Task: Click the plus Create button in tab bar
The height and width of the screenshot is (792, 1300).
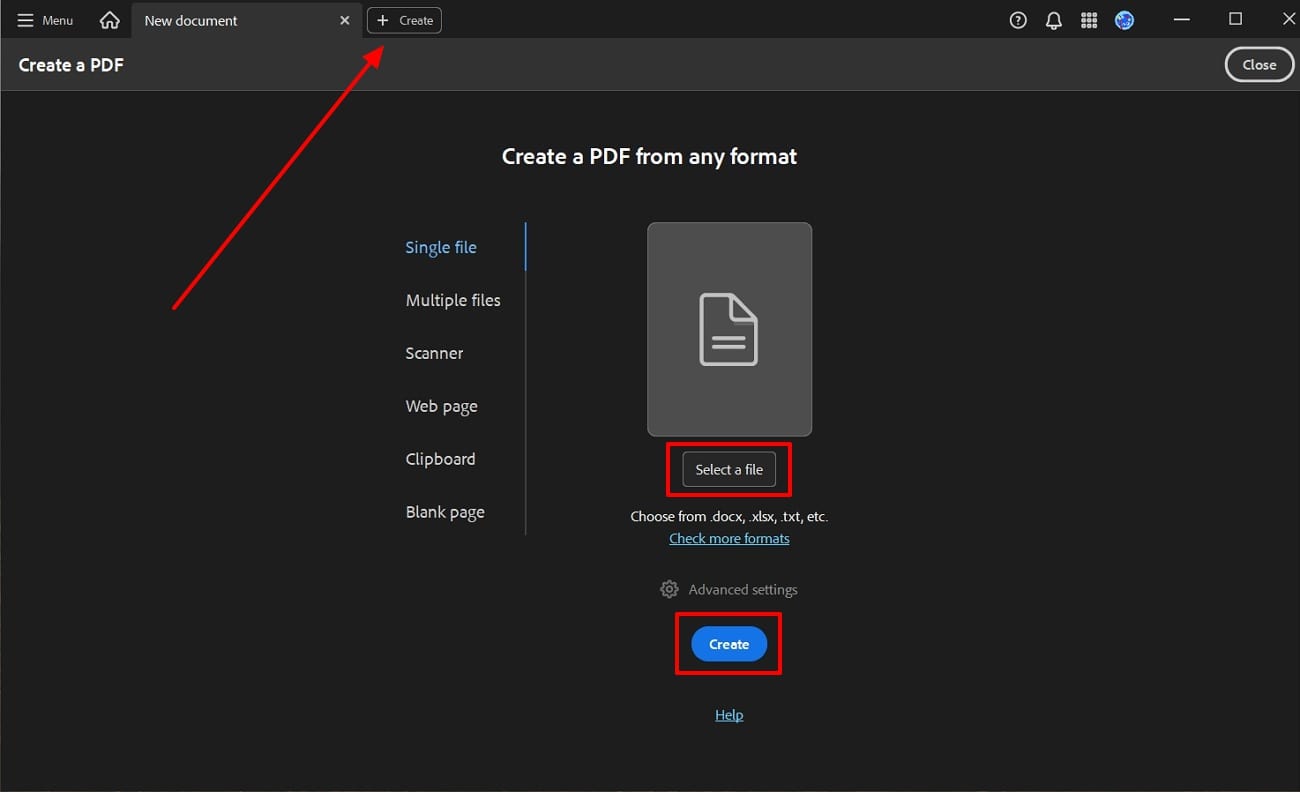Action: coord(404,20)
